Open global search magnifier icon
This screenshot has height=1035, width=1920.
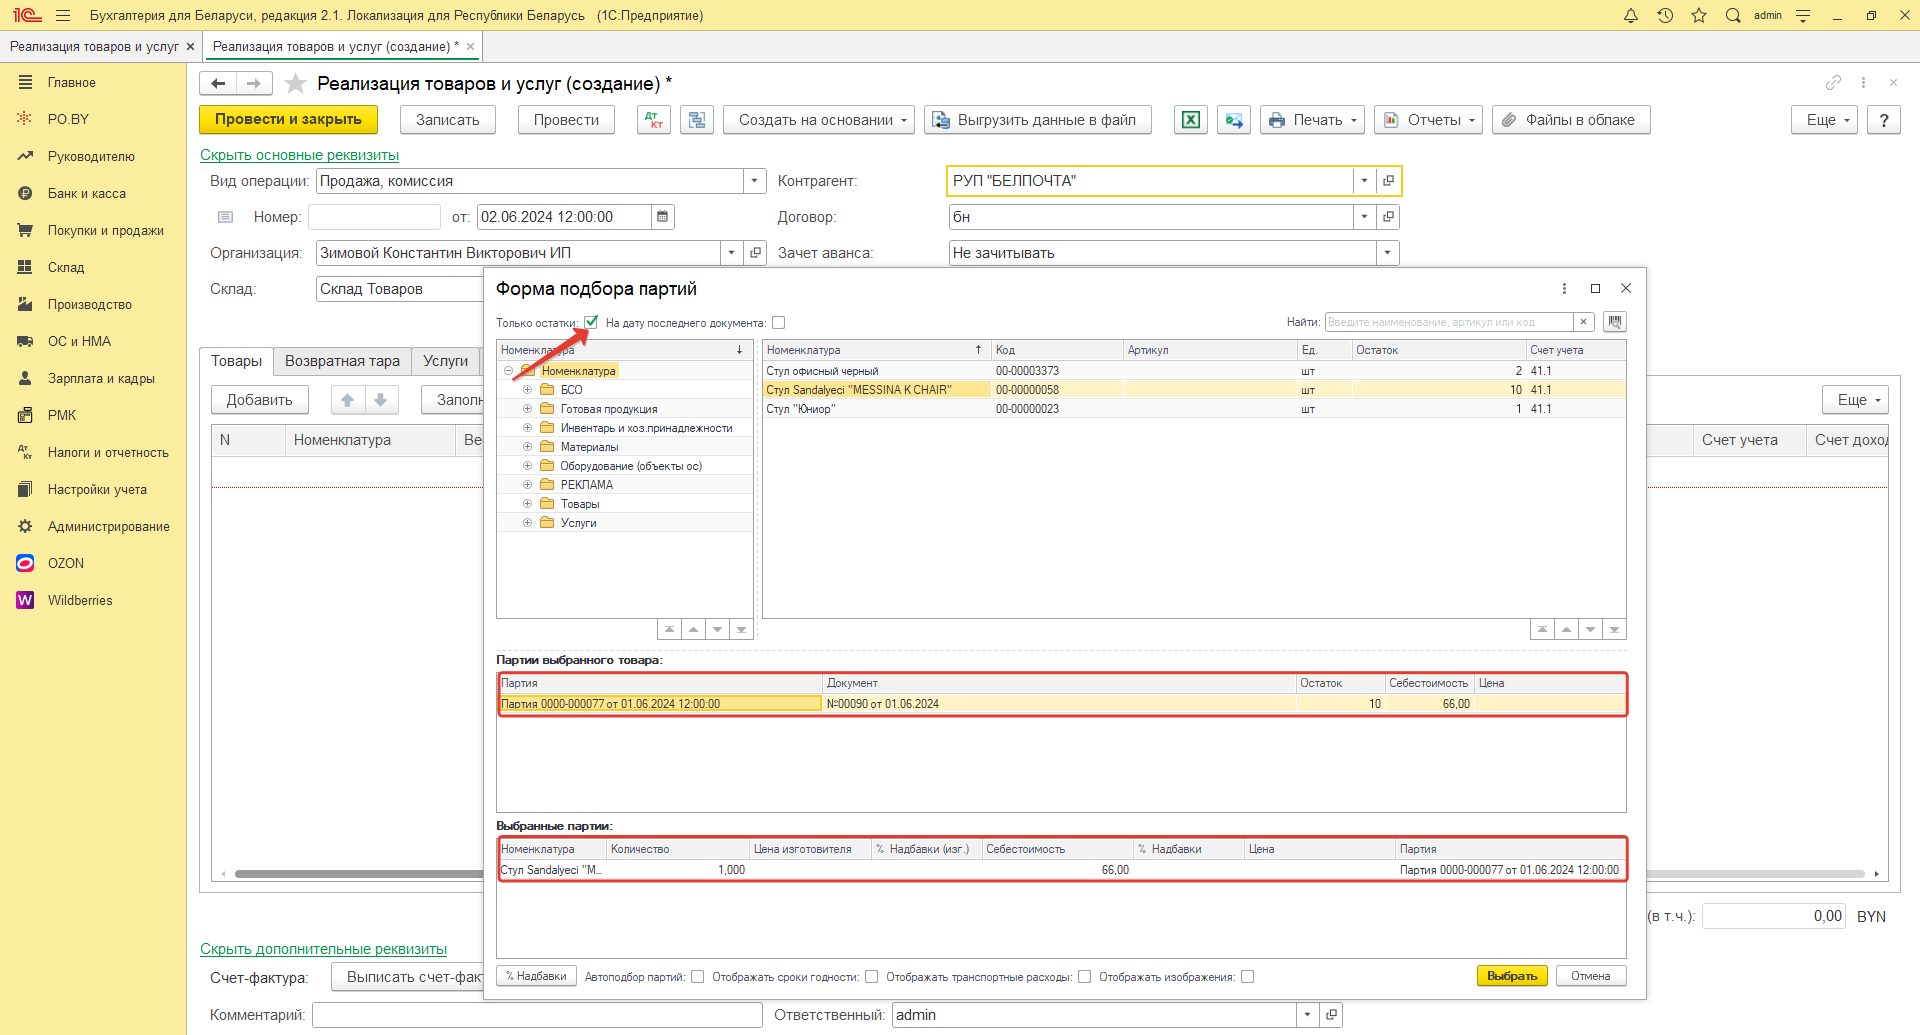click(1733, 15)
